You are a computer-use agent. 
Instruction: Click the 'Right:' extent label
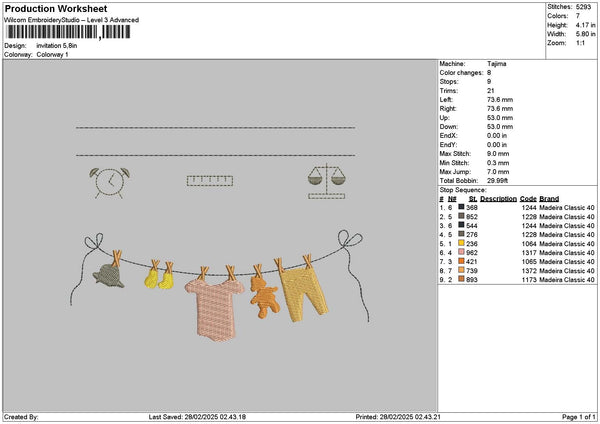[448, 109]
